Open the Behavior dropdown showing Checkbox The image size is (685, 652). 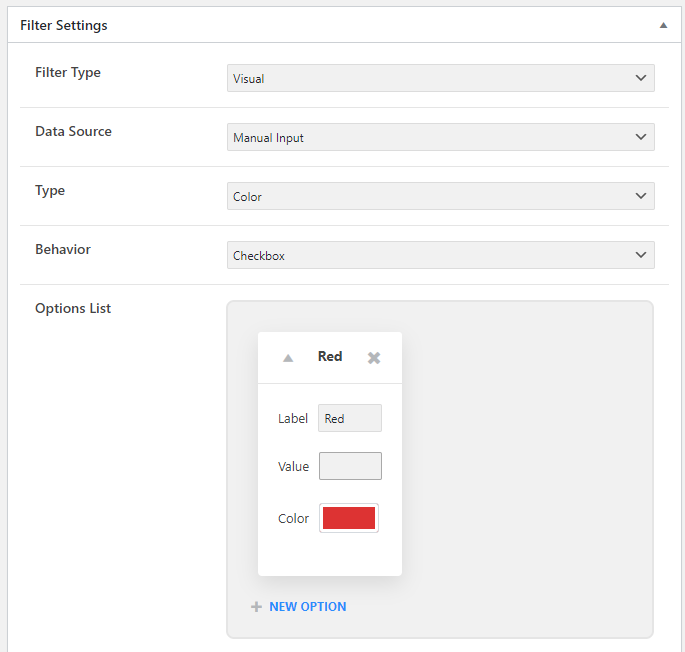pos(440,255)
